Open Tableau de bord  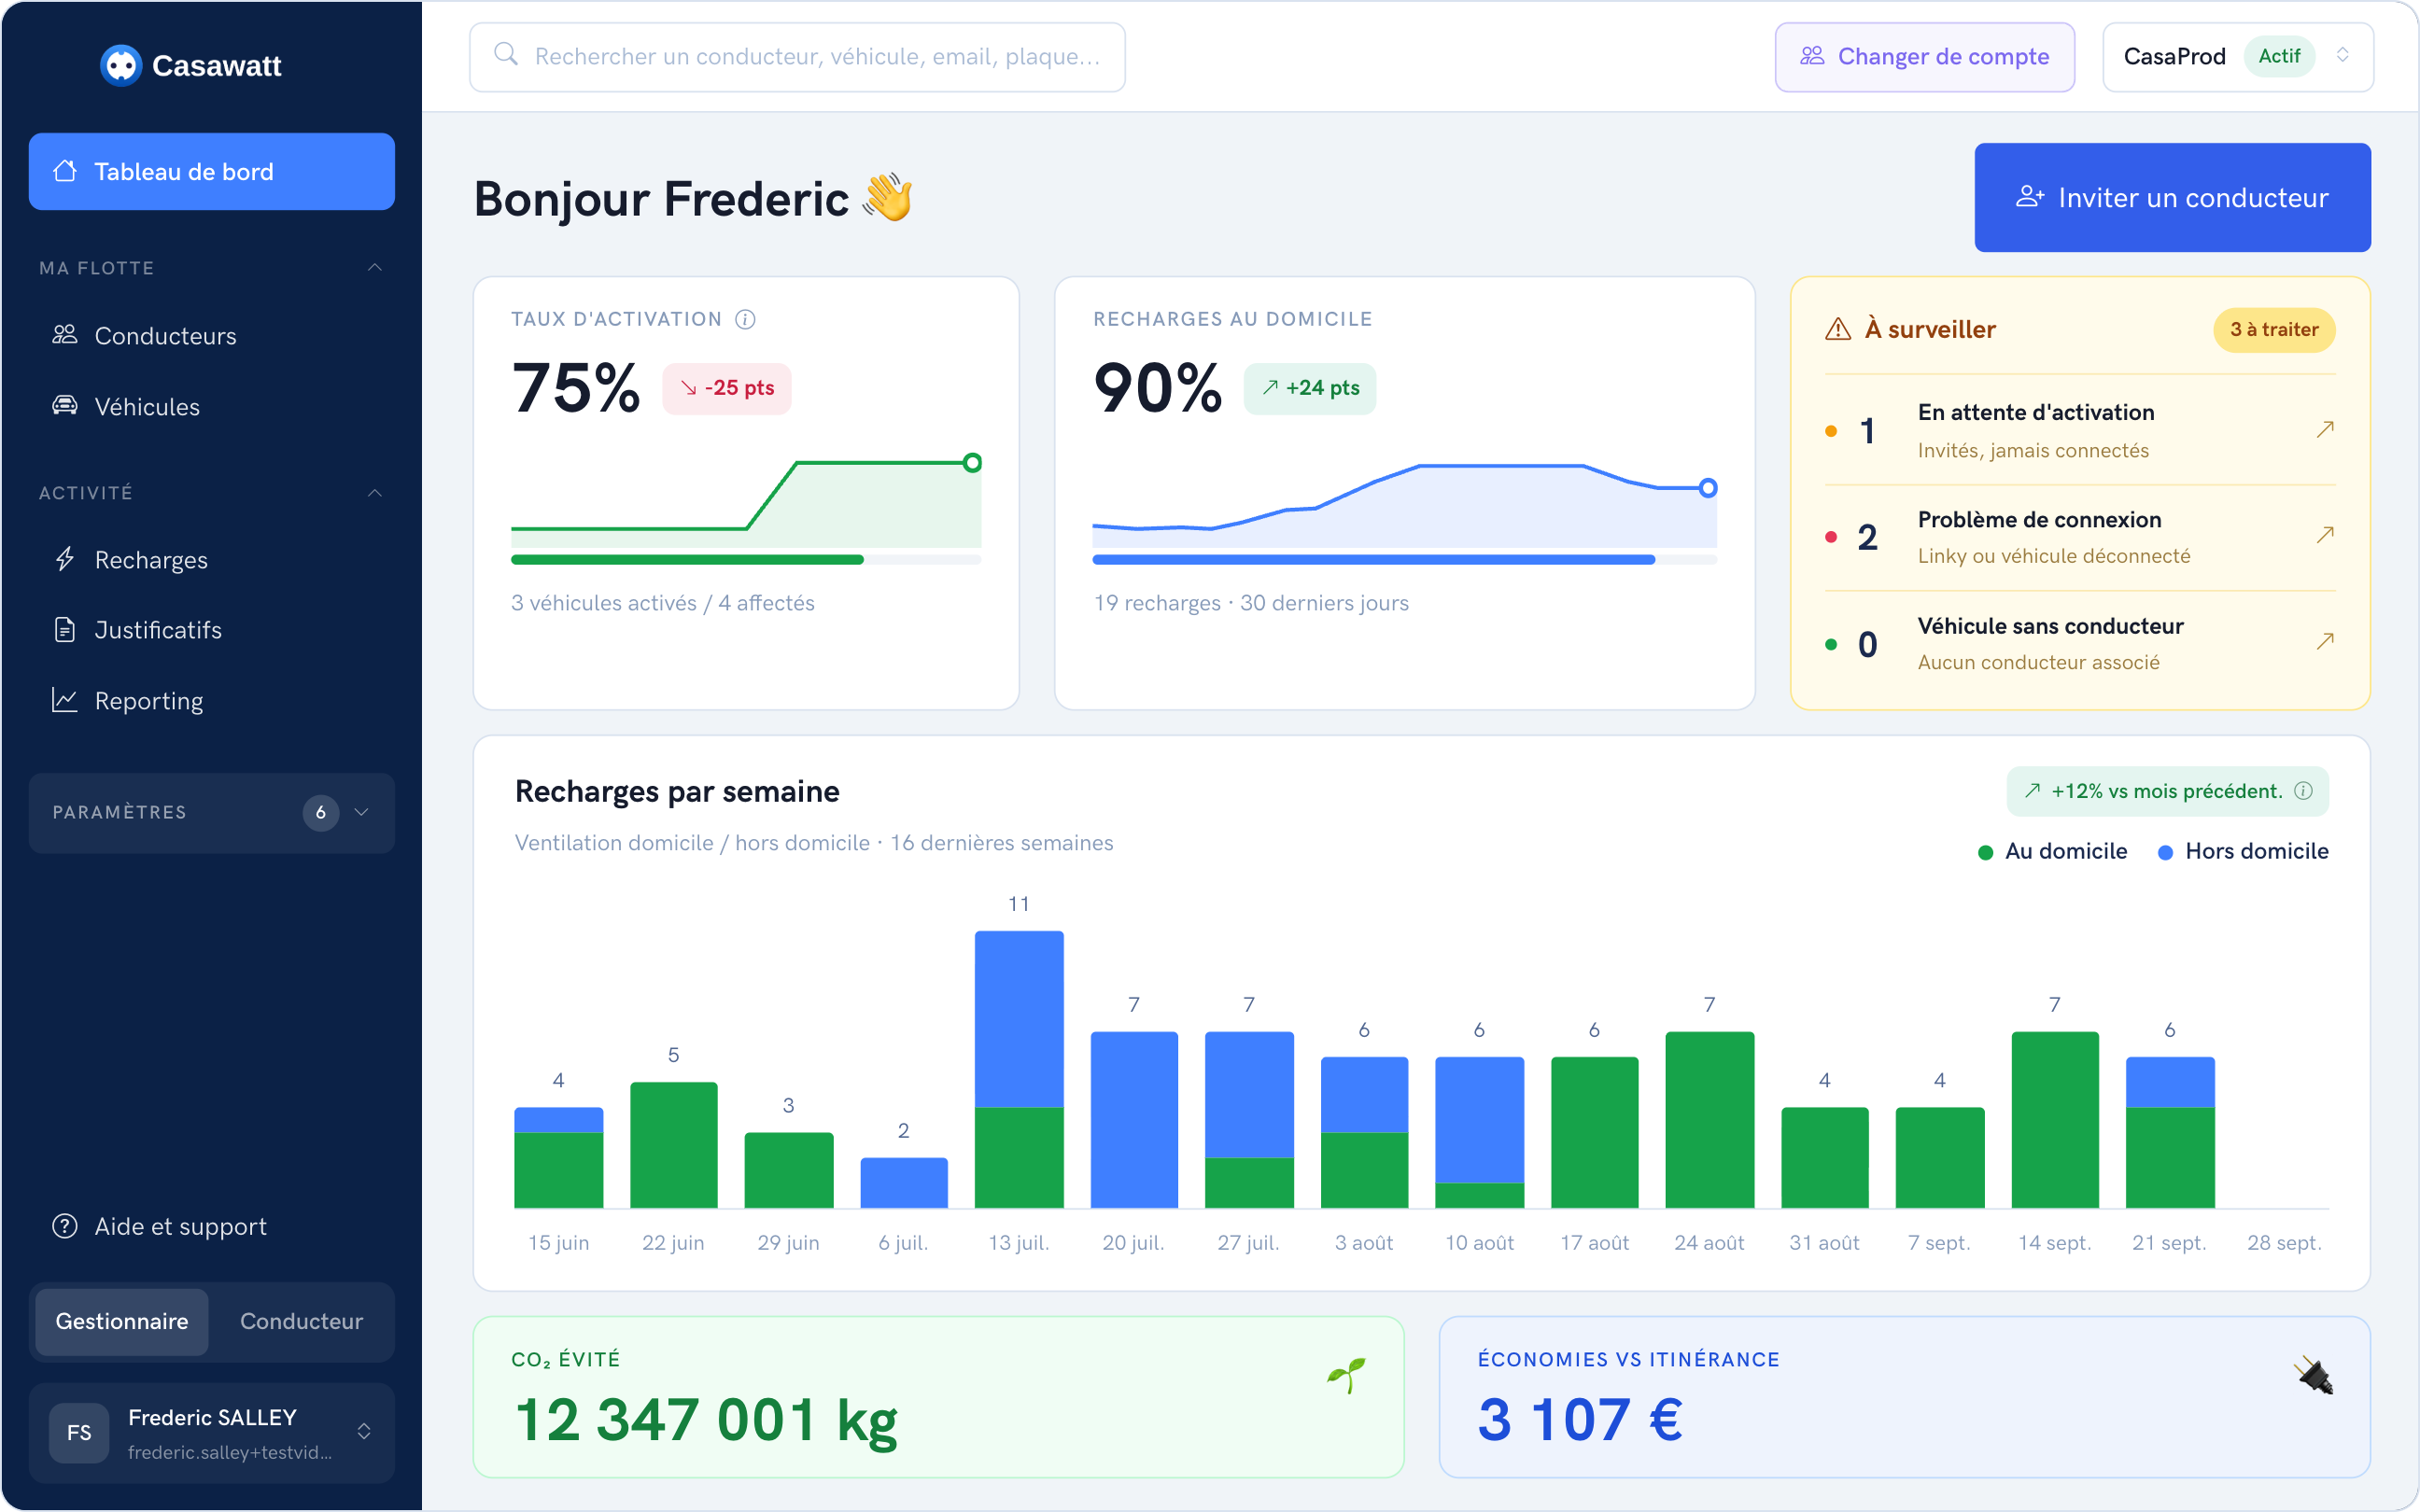point(212,172)
